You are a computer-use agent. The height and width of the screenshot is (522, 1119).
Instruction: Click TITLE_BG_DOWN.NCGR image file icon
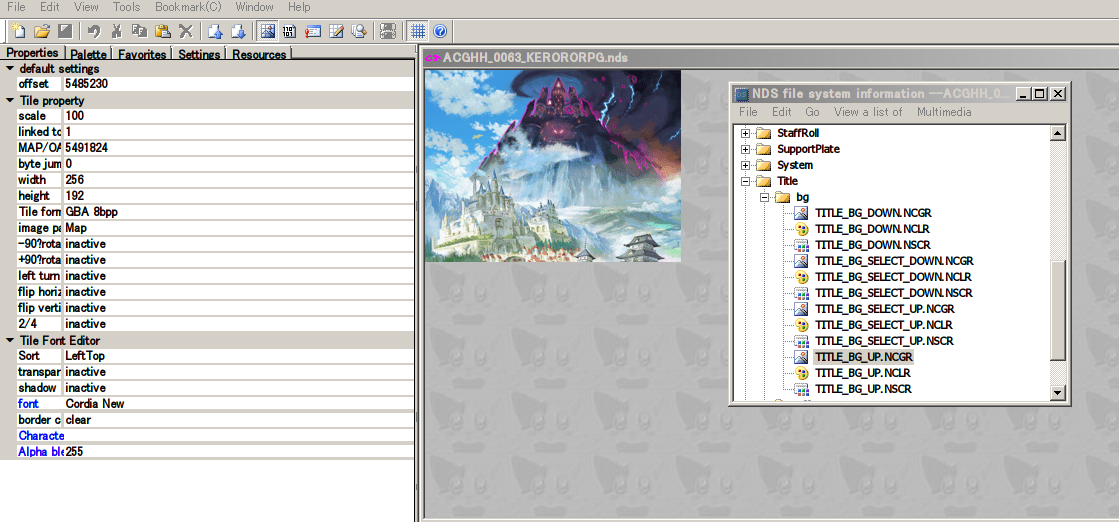801,213
